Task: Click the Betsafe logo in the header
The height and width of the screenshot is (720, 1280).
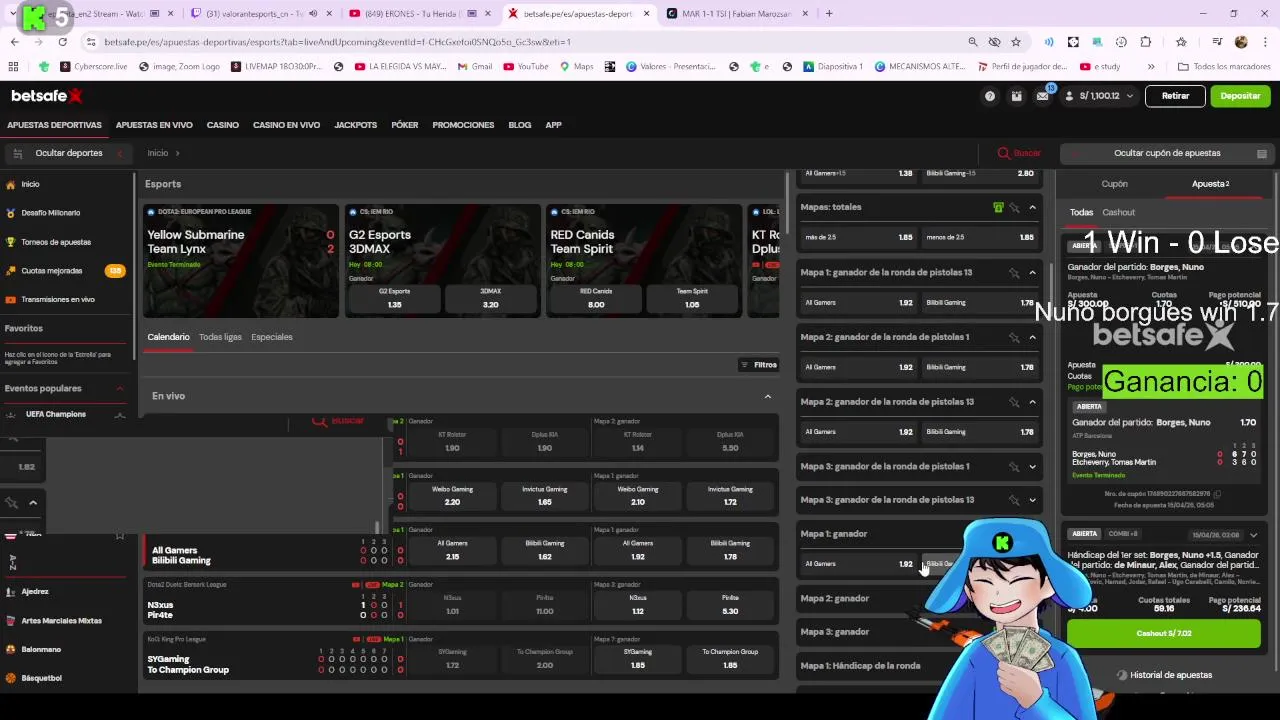Action: [46, 96]
